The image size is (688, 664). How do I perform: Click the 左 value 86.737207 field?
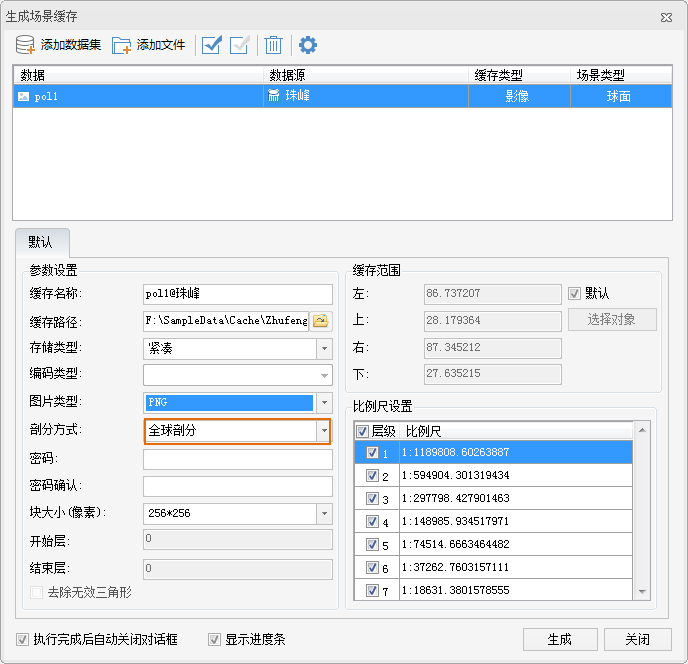492,294
